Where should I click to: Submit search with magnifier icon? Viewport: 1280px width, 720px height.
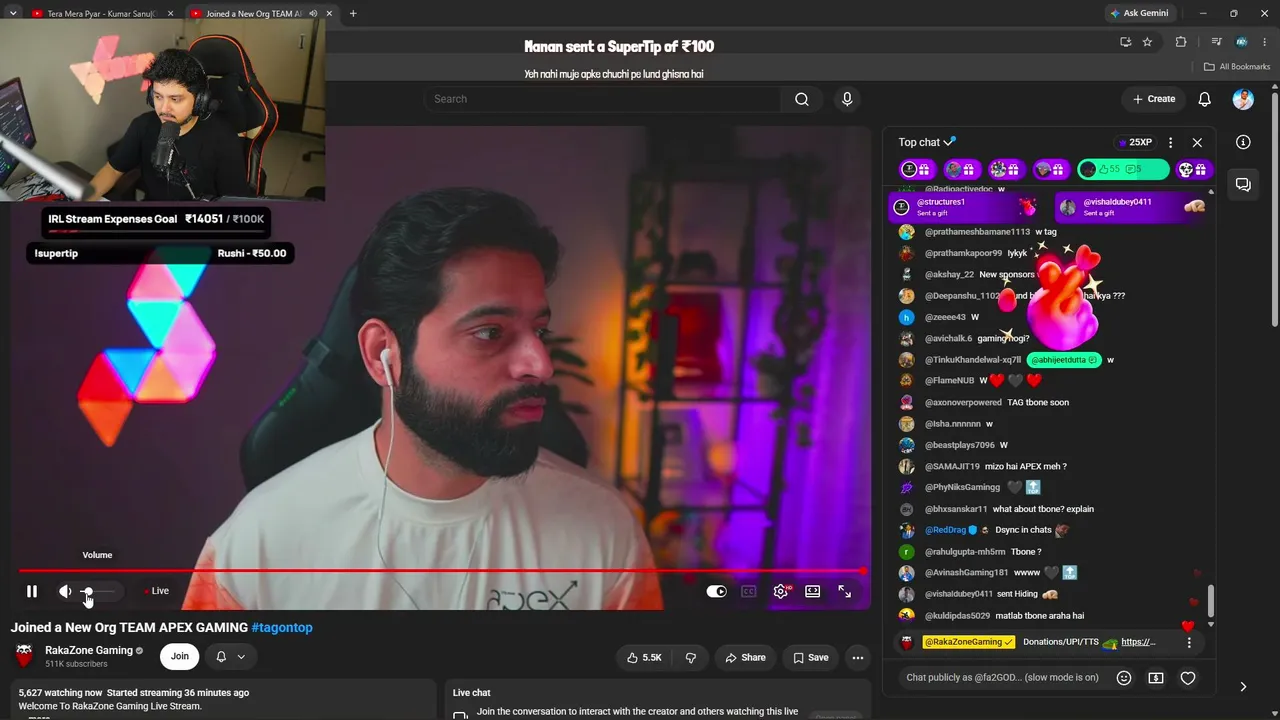click(x=802, y=99)
